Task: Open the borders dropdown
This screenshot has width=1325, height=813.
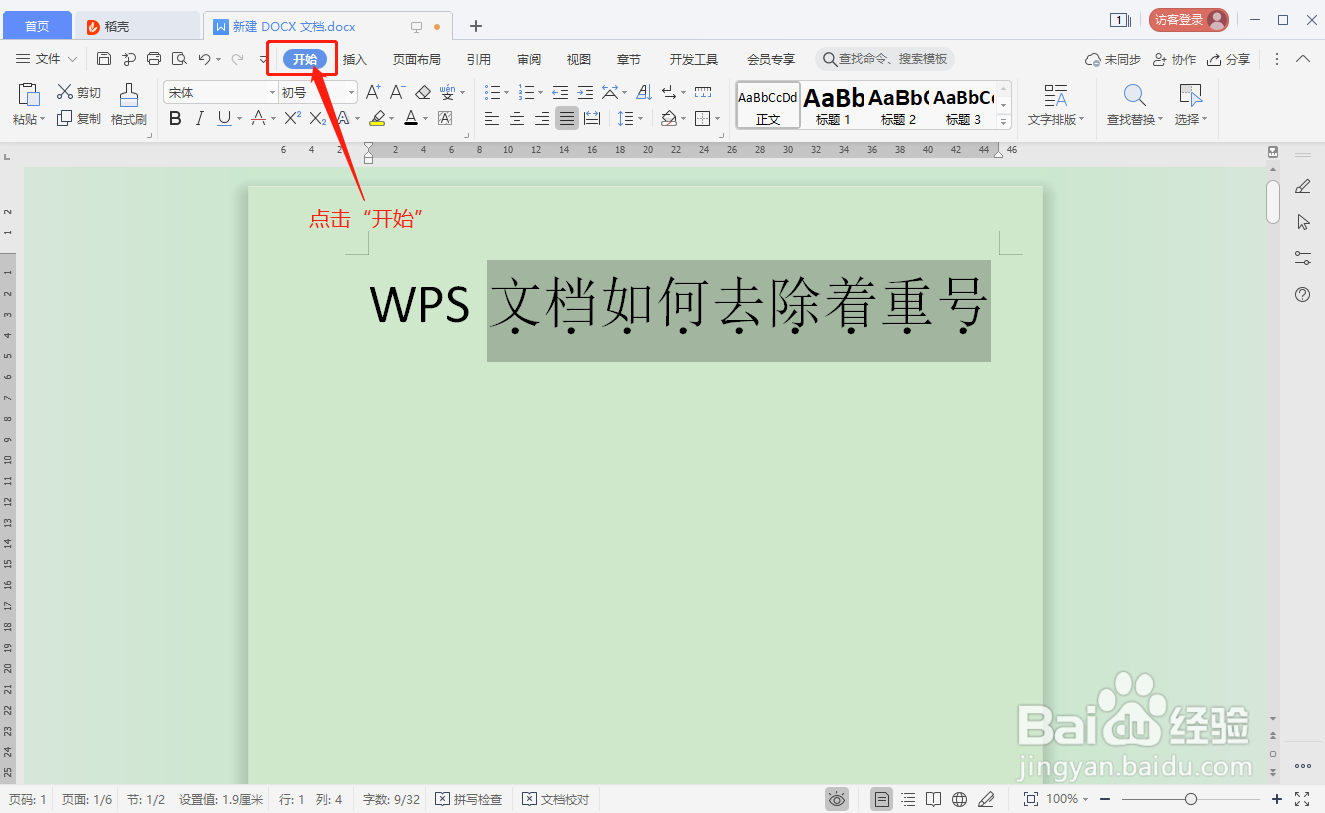Action: (717, 119)
